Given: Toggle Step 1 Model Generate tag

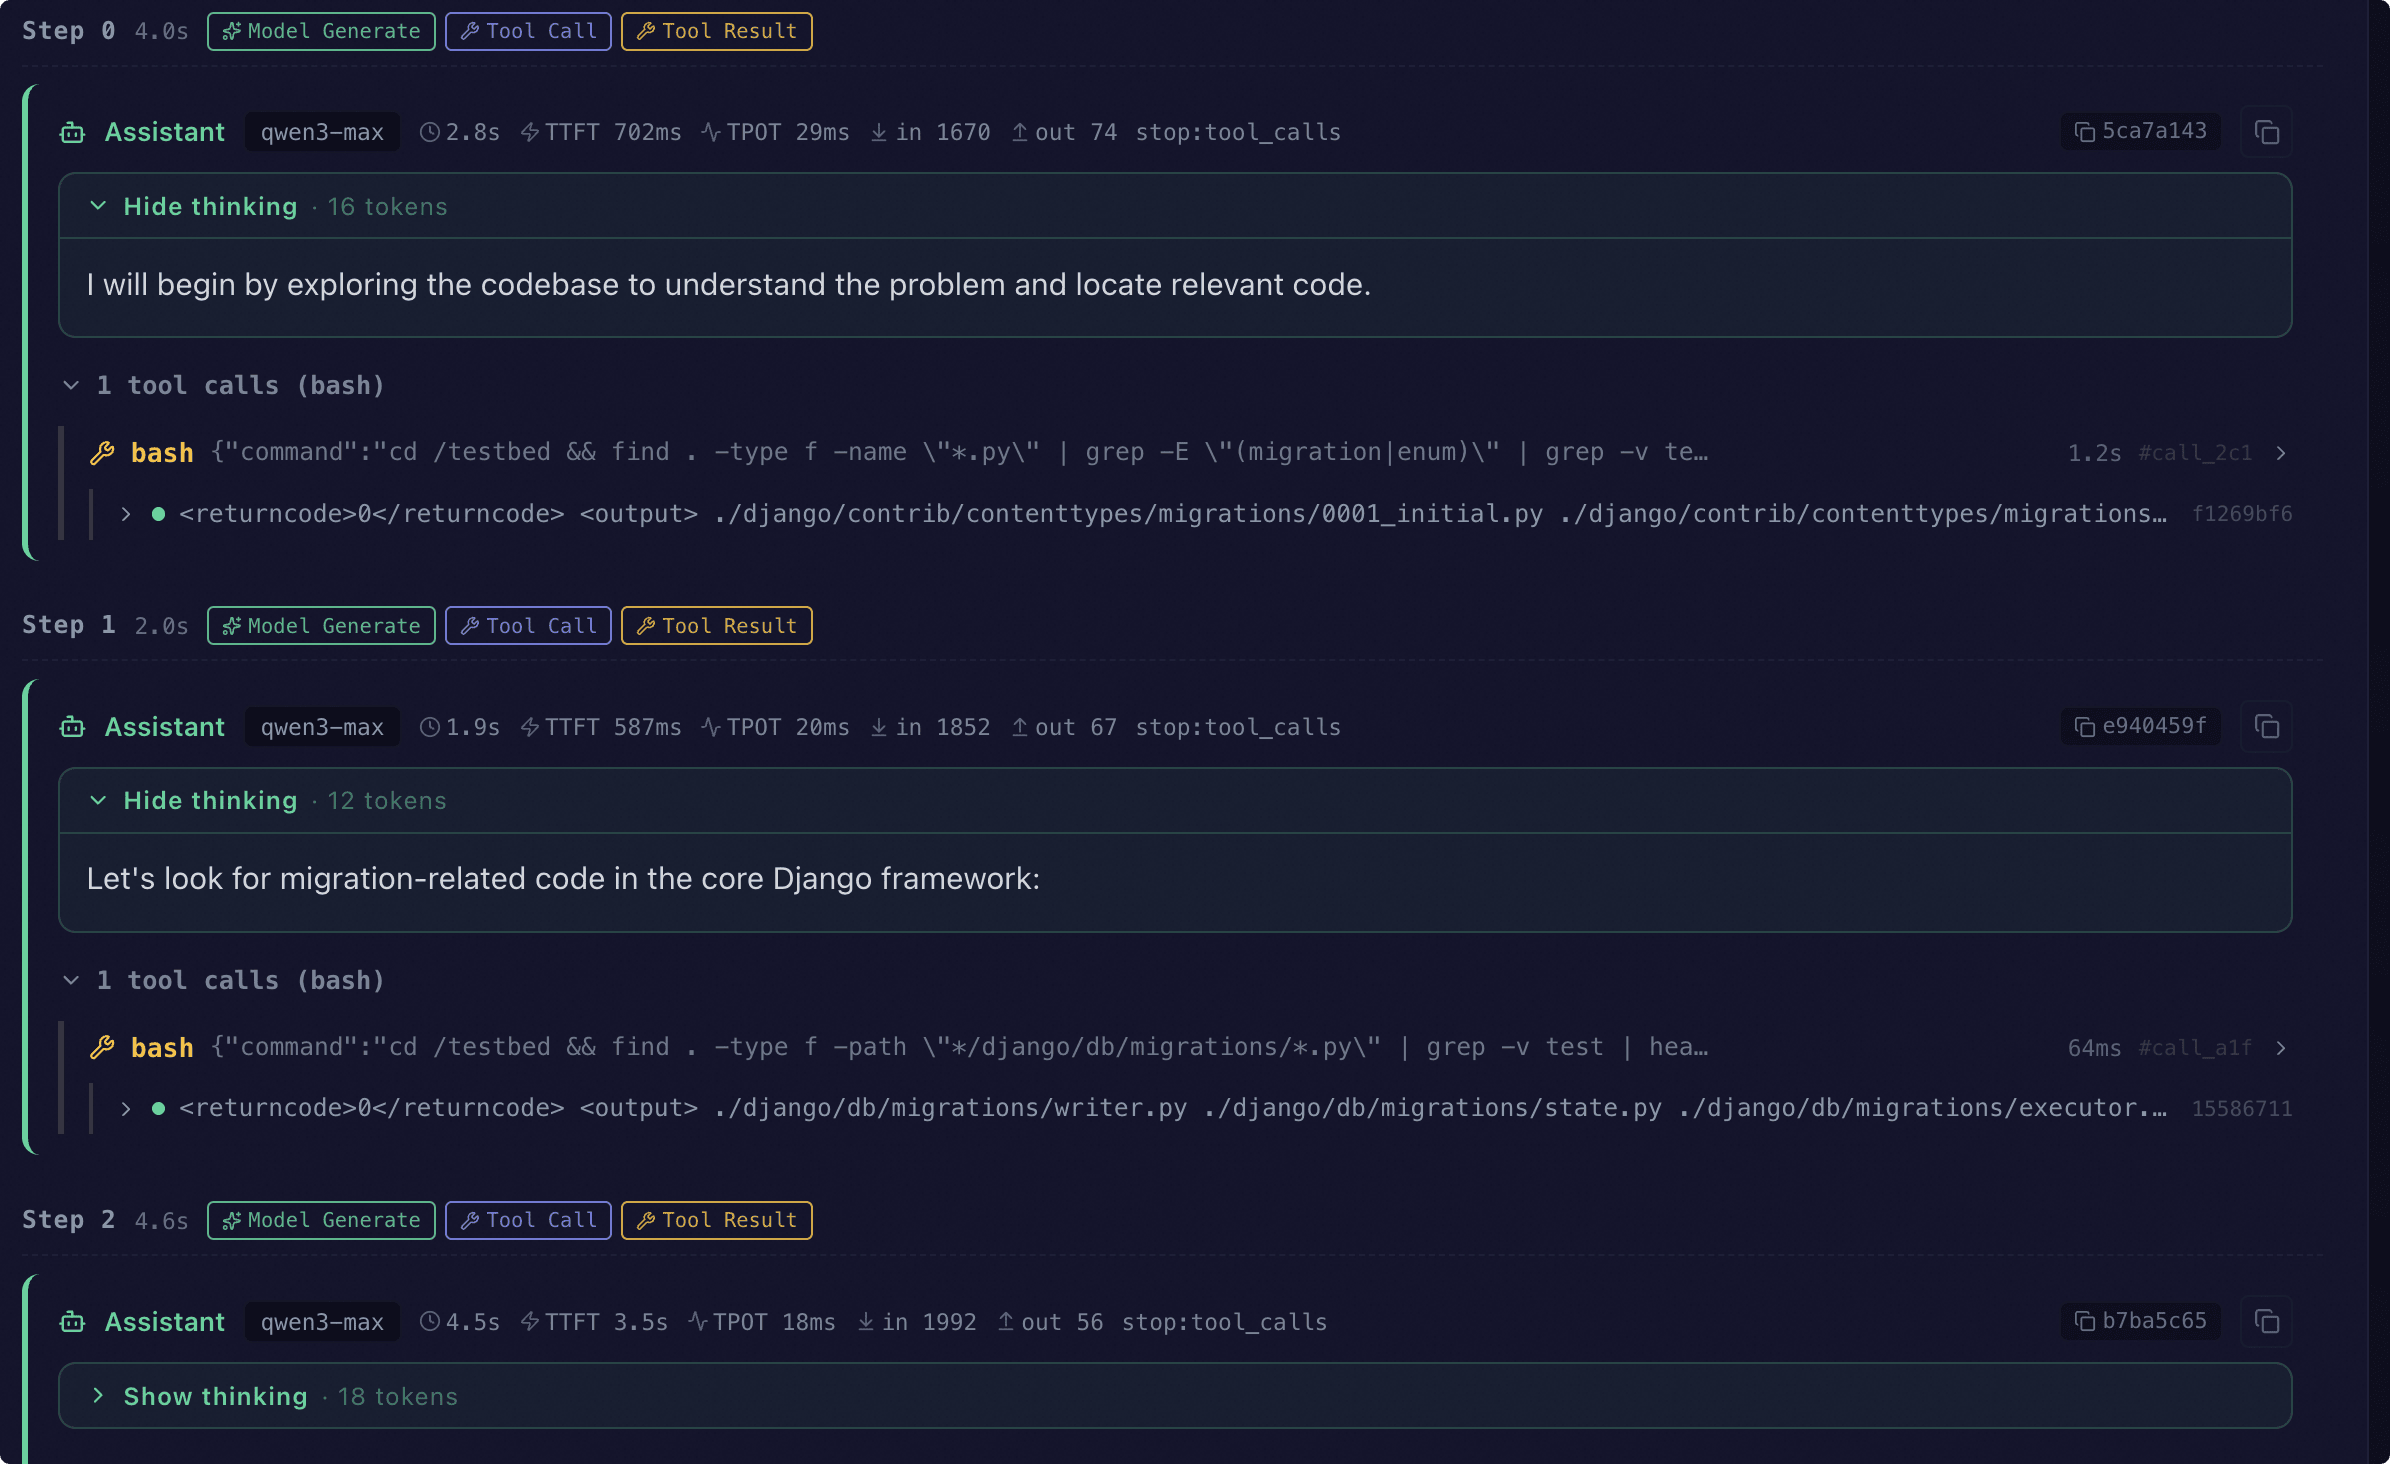Looking at the screenshot, I should 321,626.
